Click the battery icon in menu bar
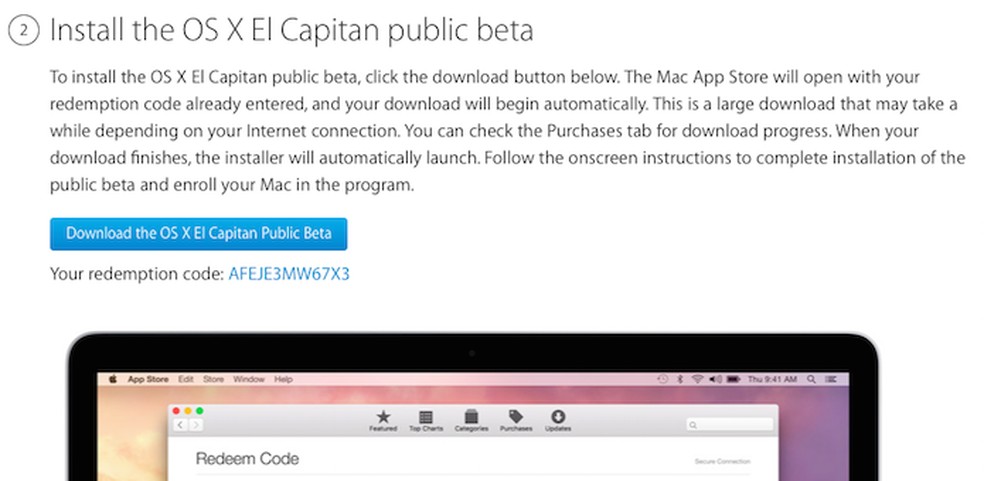Viewport: 984px width, 481px height. [x=734, y=379]
